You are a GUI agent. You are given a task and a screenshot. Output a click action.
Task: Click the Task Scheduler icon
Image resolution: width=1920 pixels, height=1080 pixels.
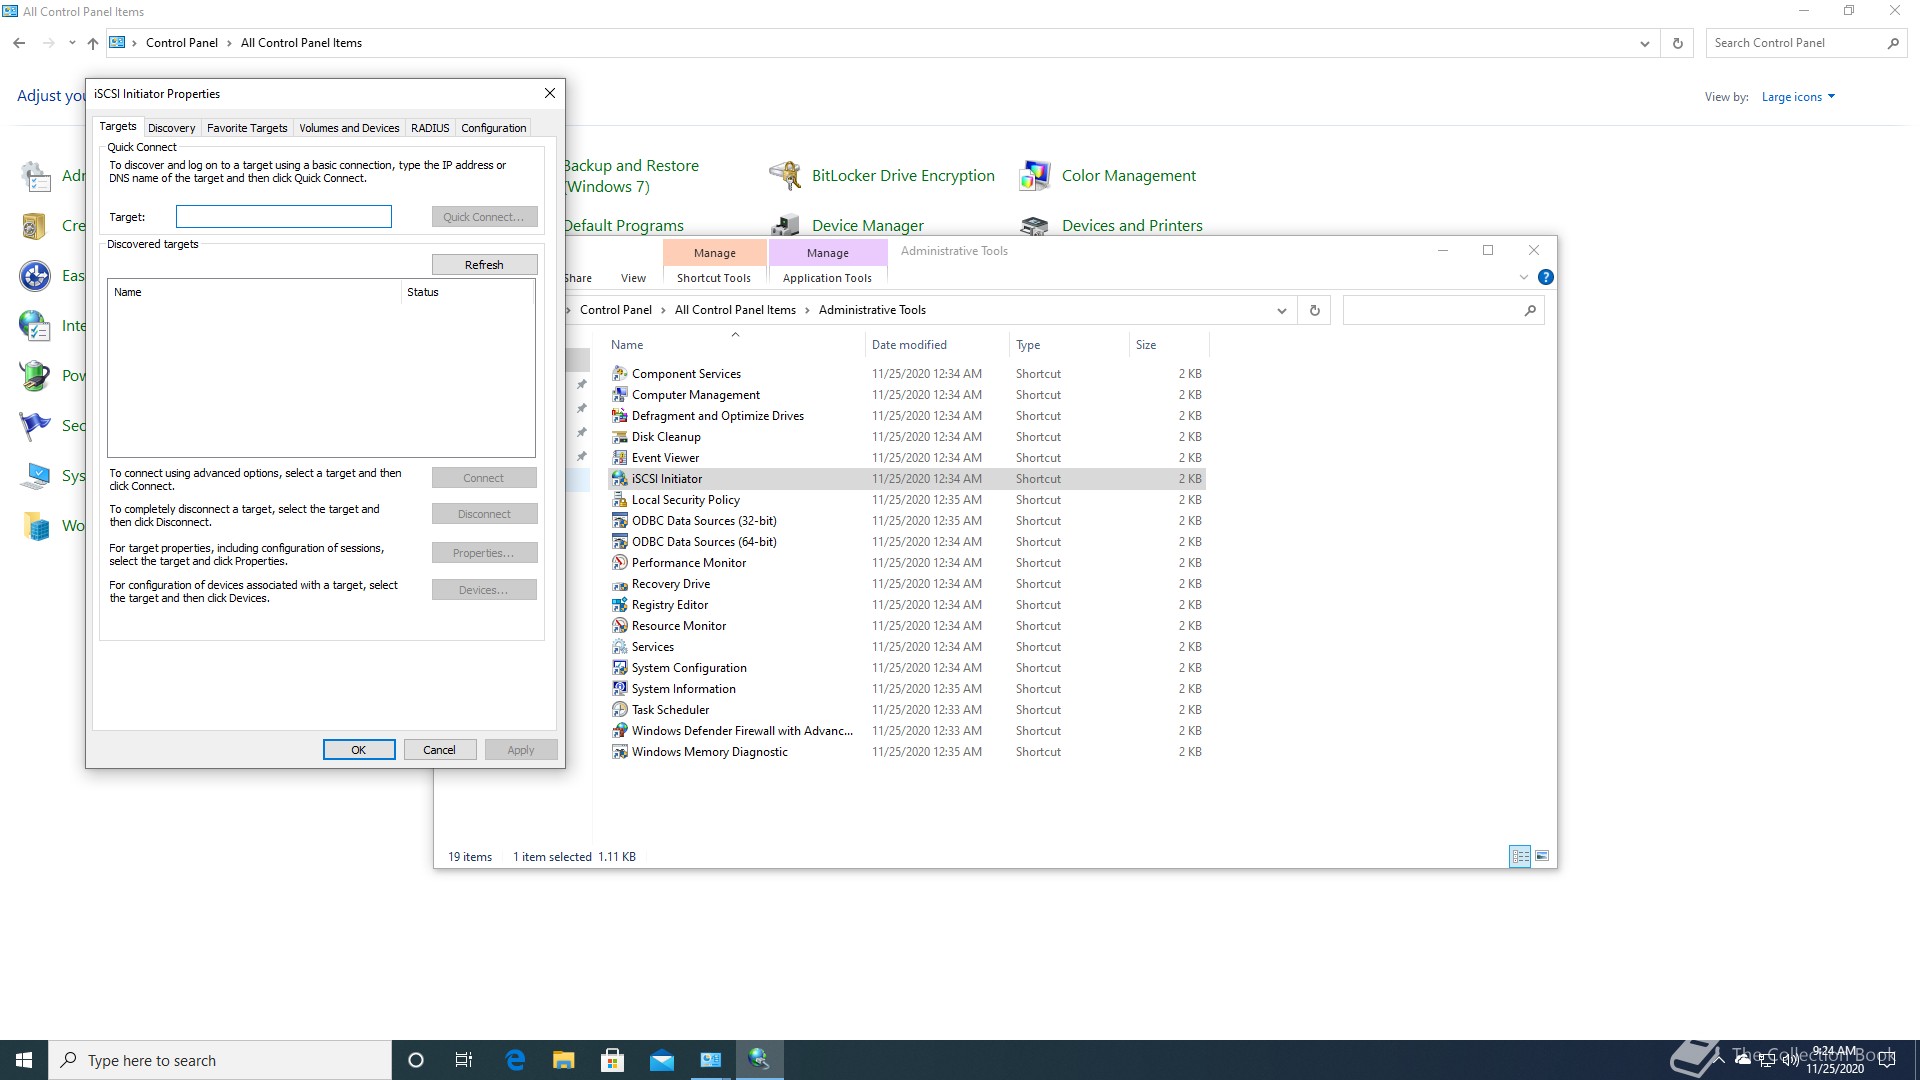tap(620, 710)
